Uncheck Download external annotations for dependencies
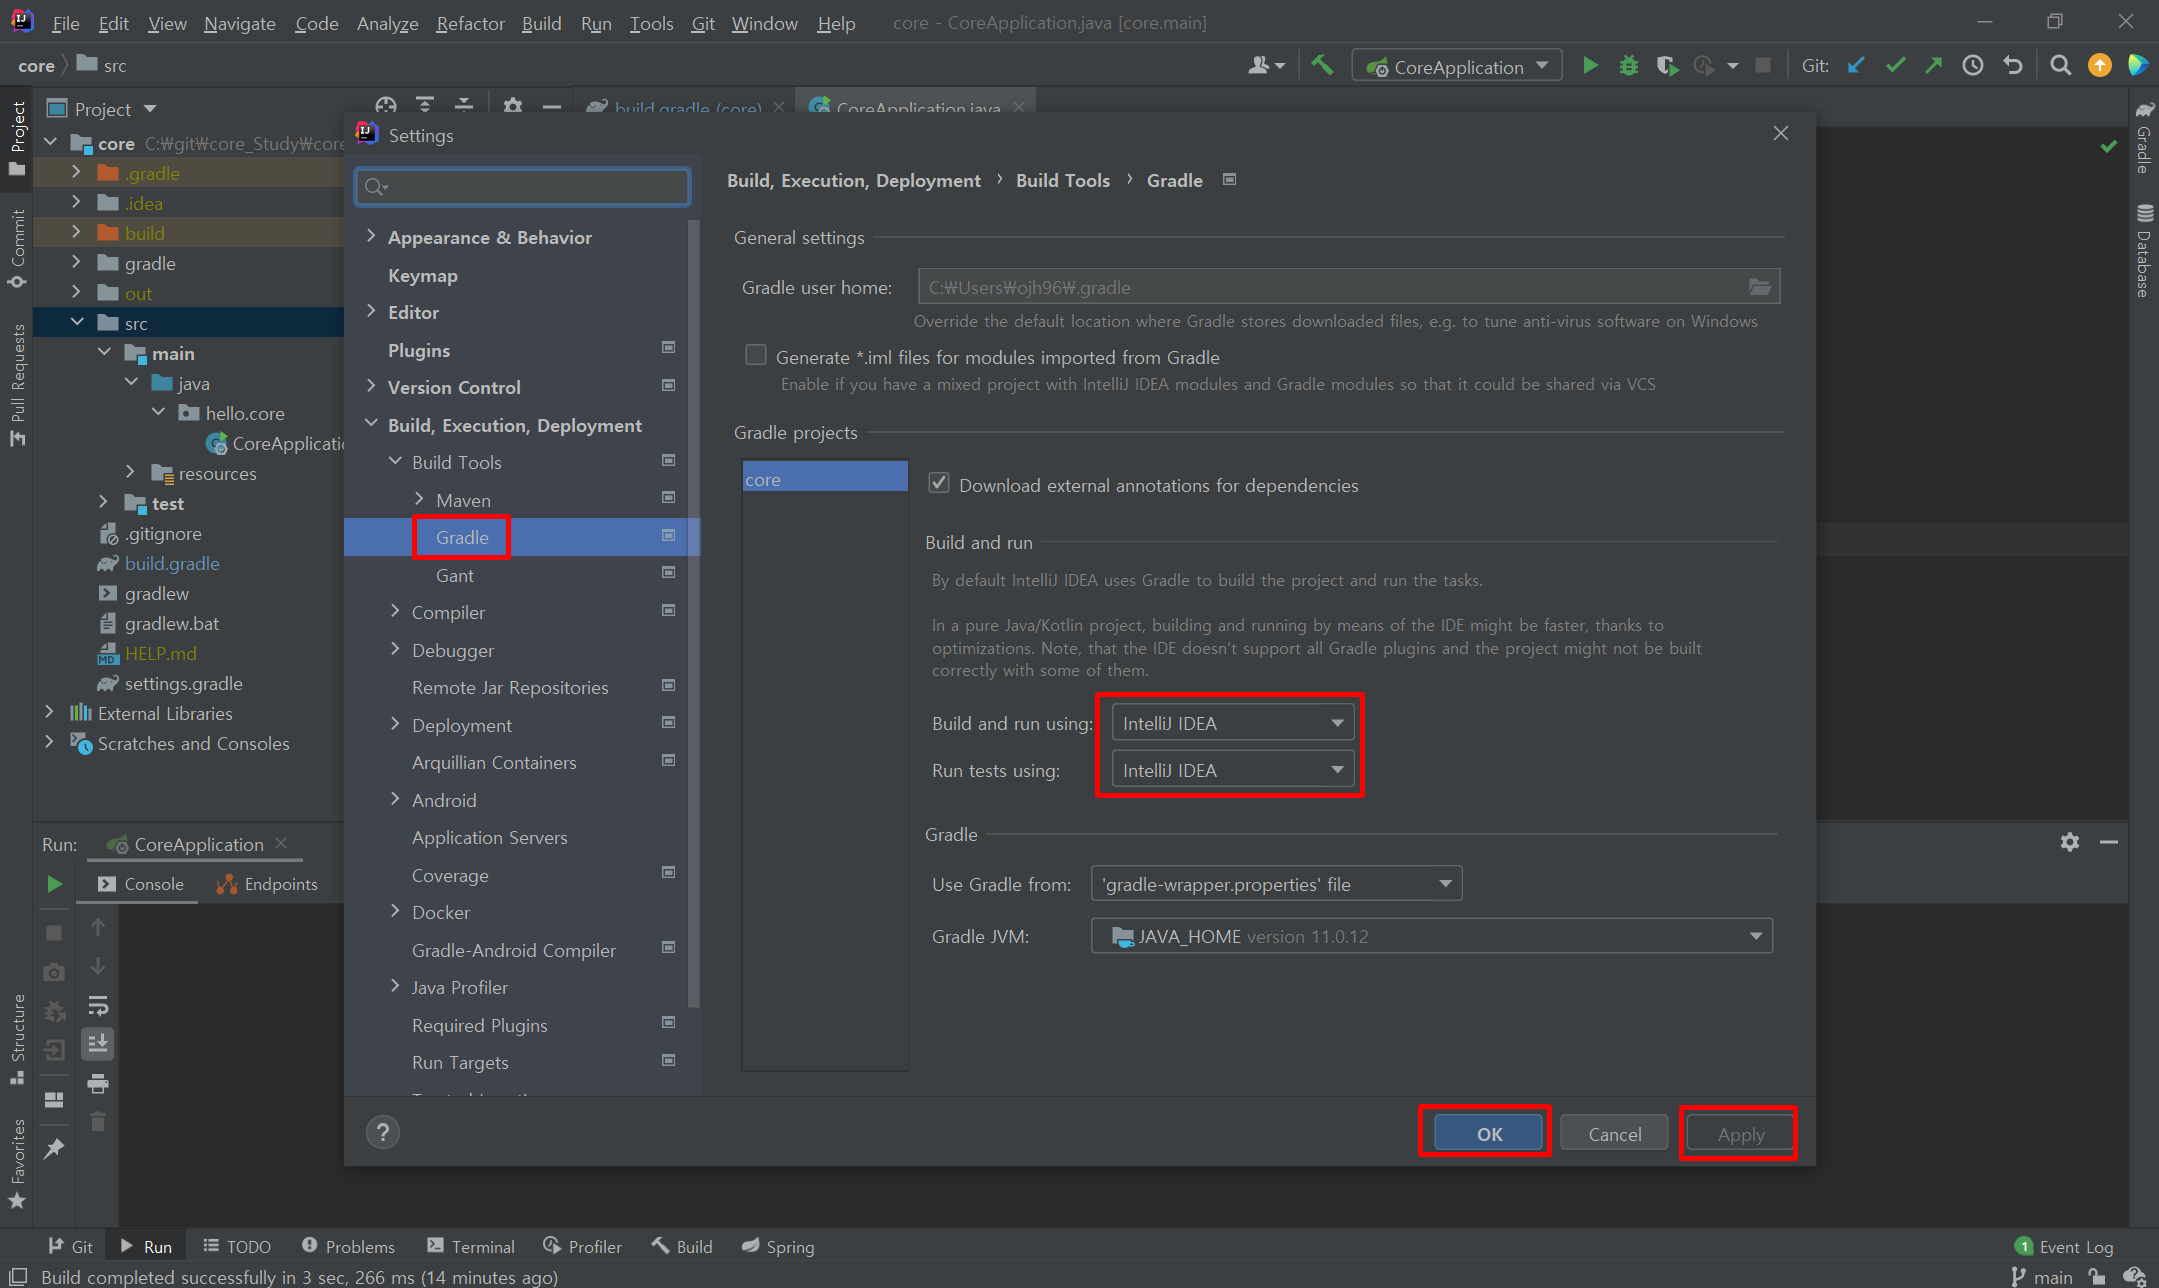The width and height of the screenshot is (2159, 1288). coord(939,484)
